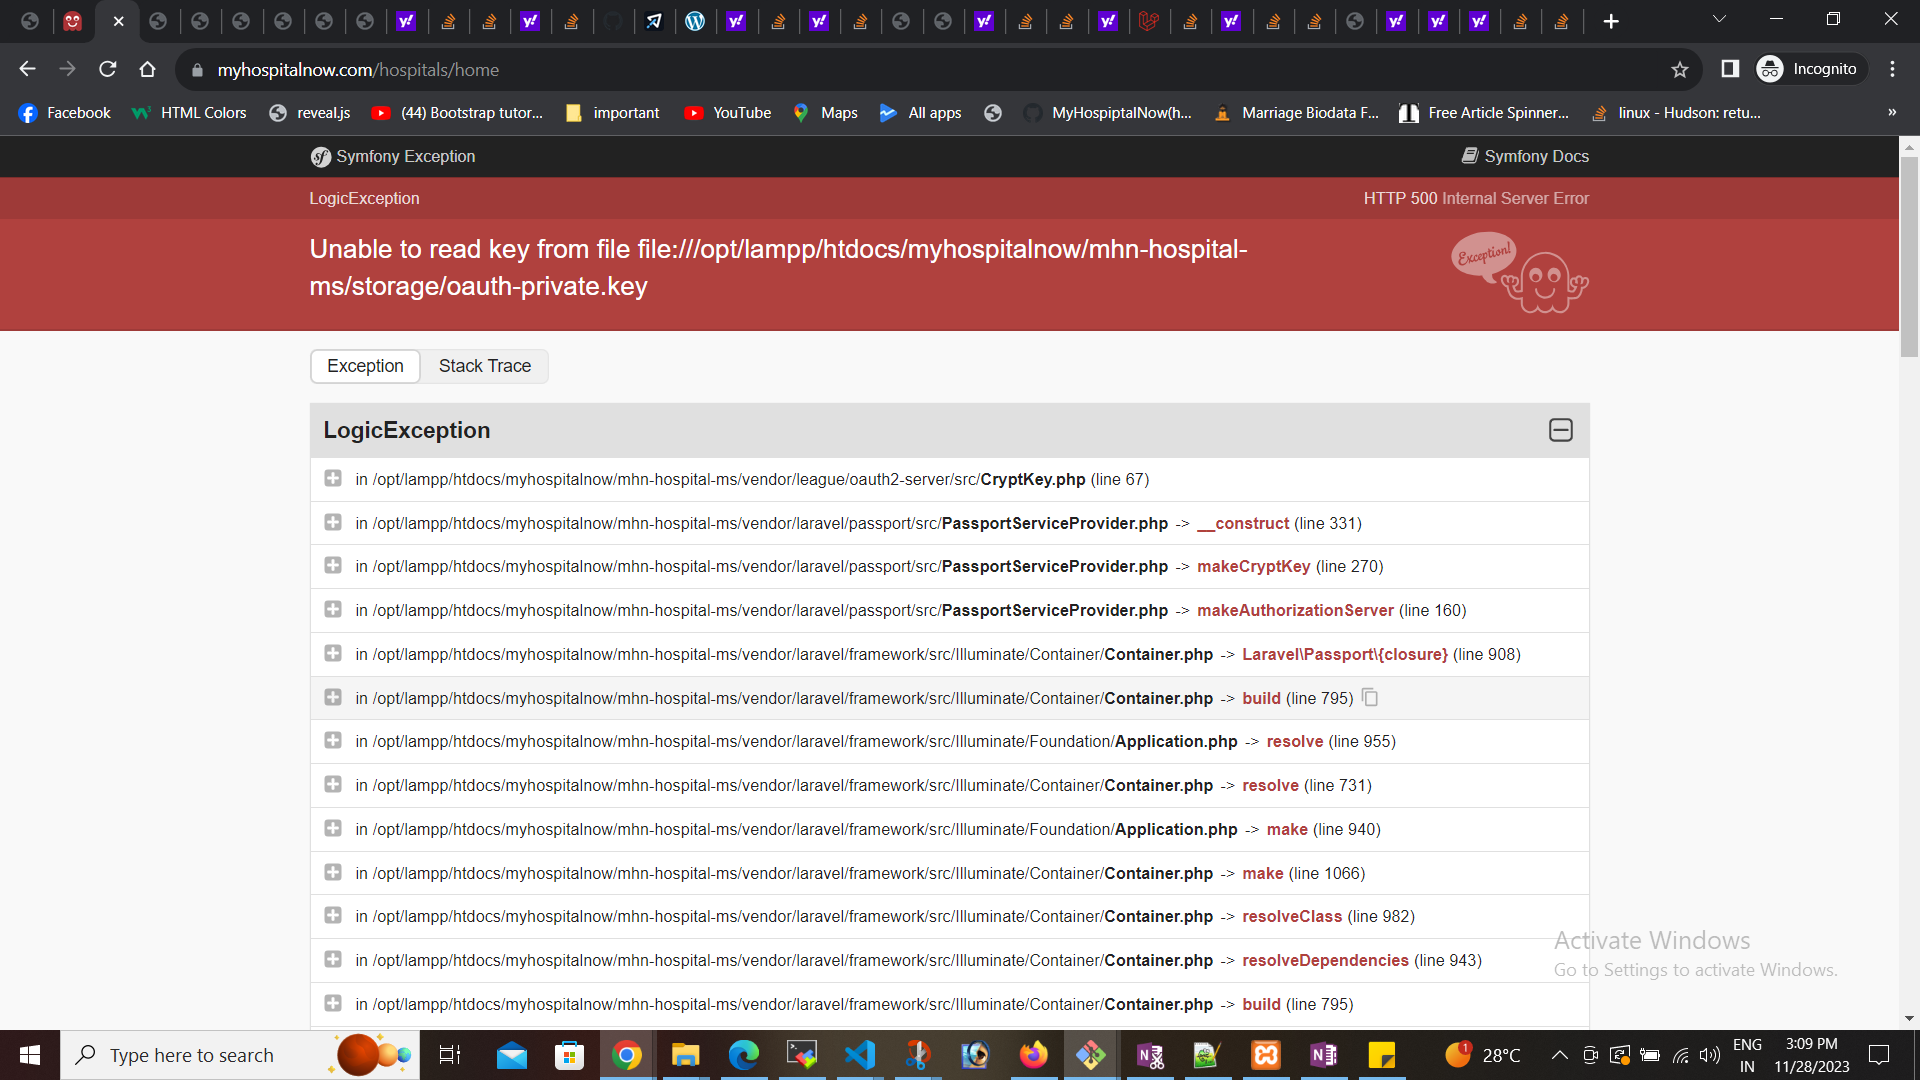The height and width of the screenshot is (1080, 1920).
Task: Open a new browser tab
Action: coord(1610,21)
